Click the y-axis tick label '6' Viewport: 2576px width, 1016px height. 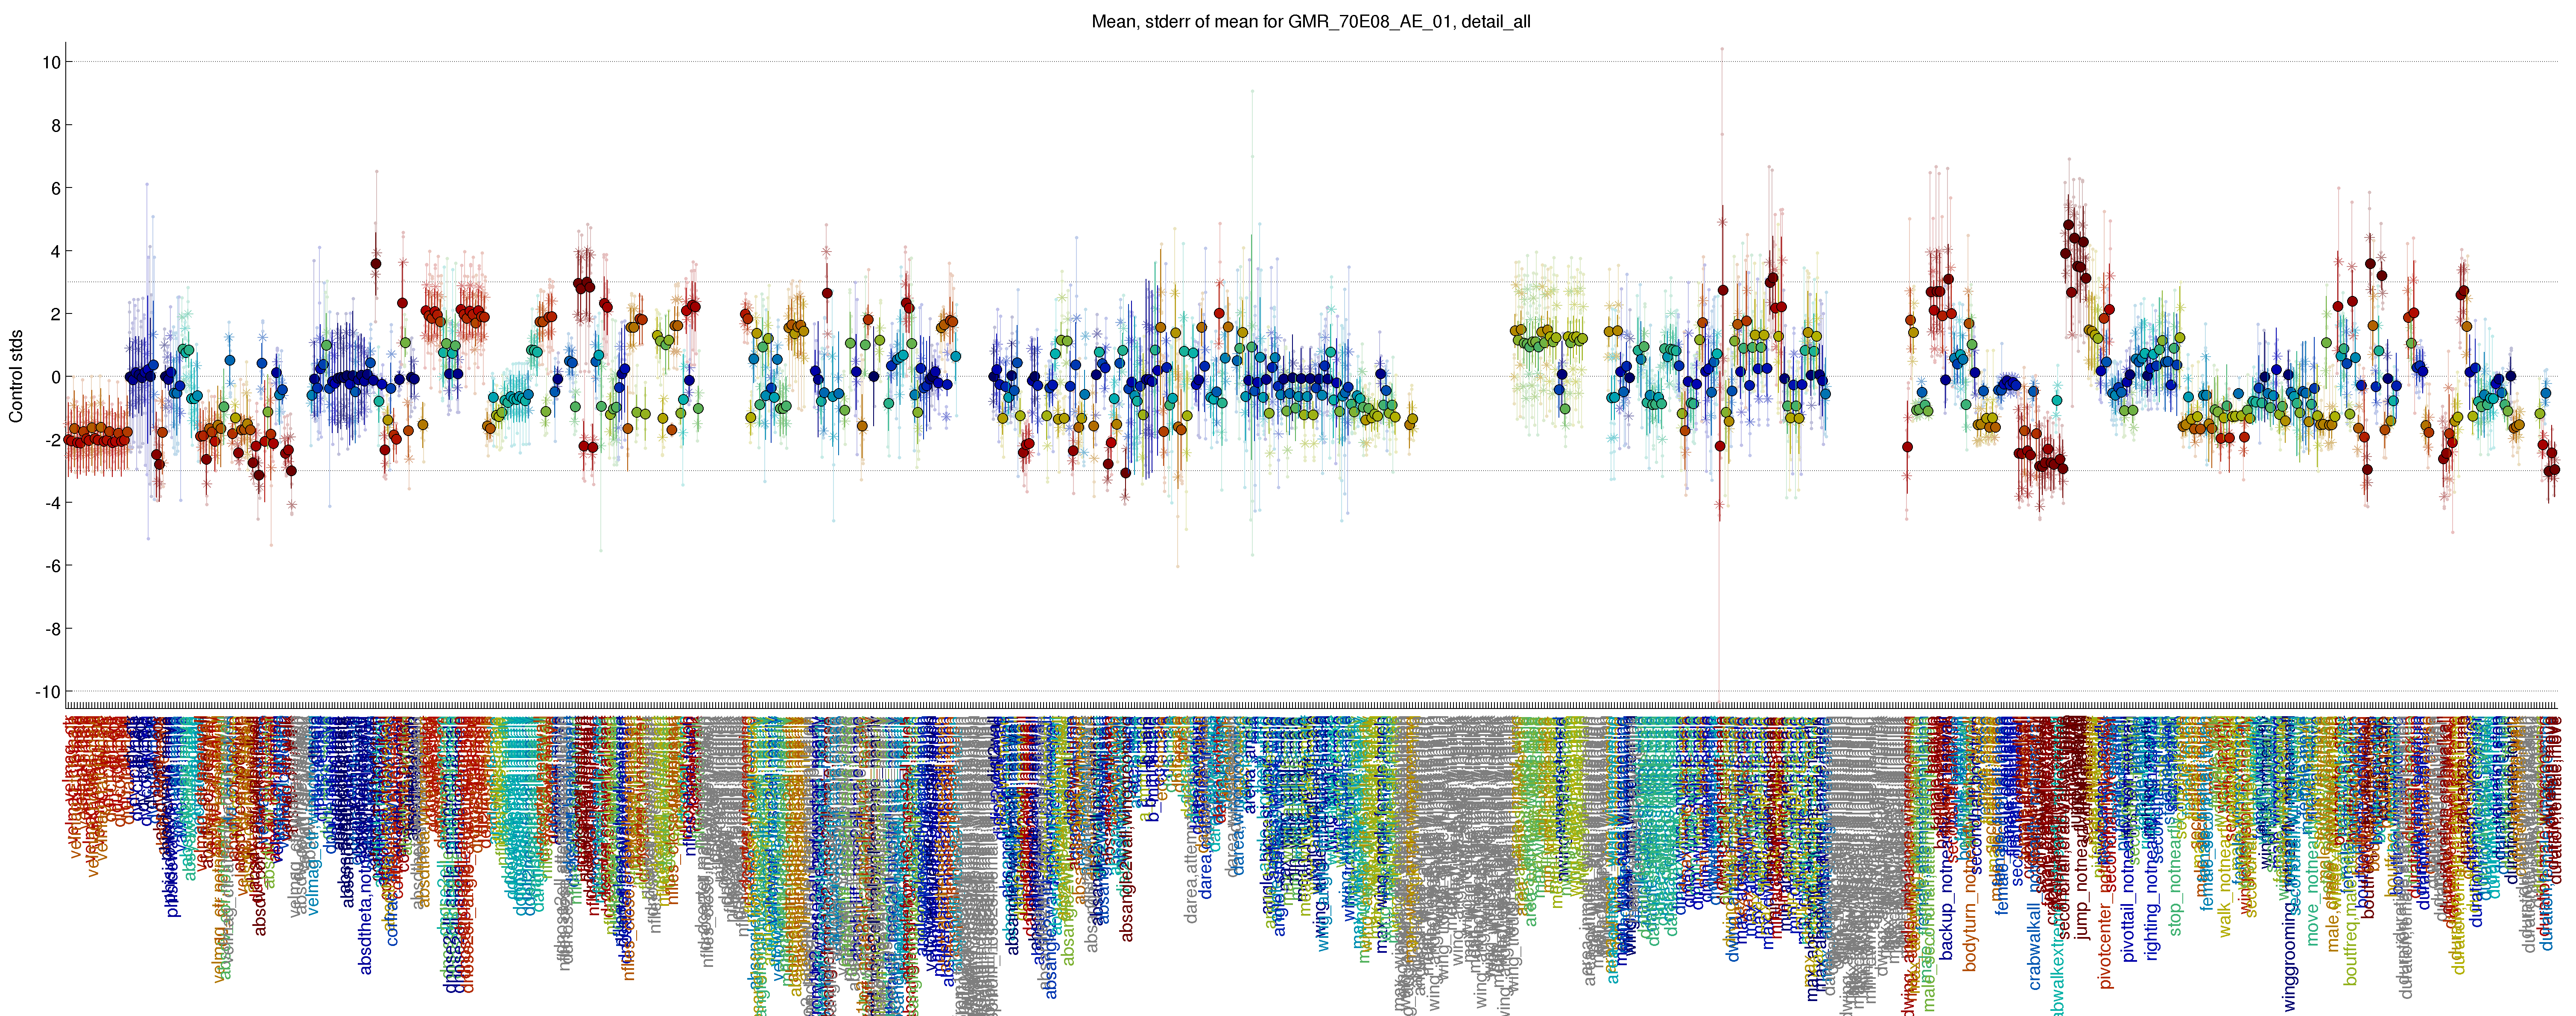click(56, 188)
